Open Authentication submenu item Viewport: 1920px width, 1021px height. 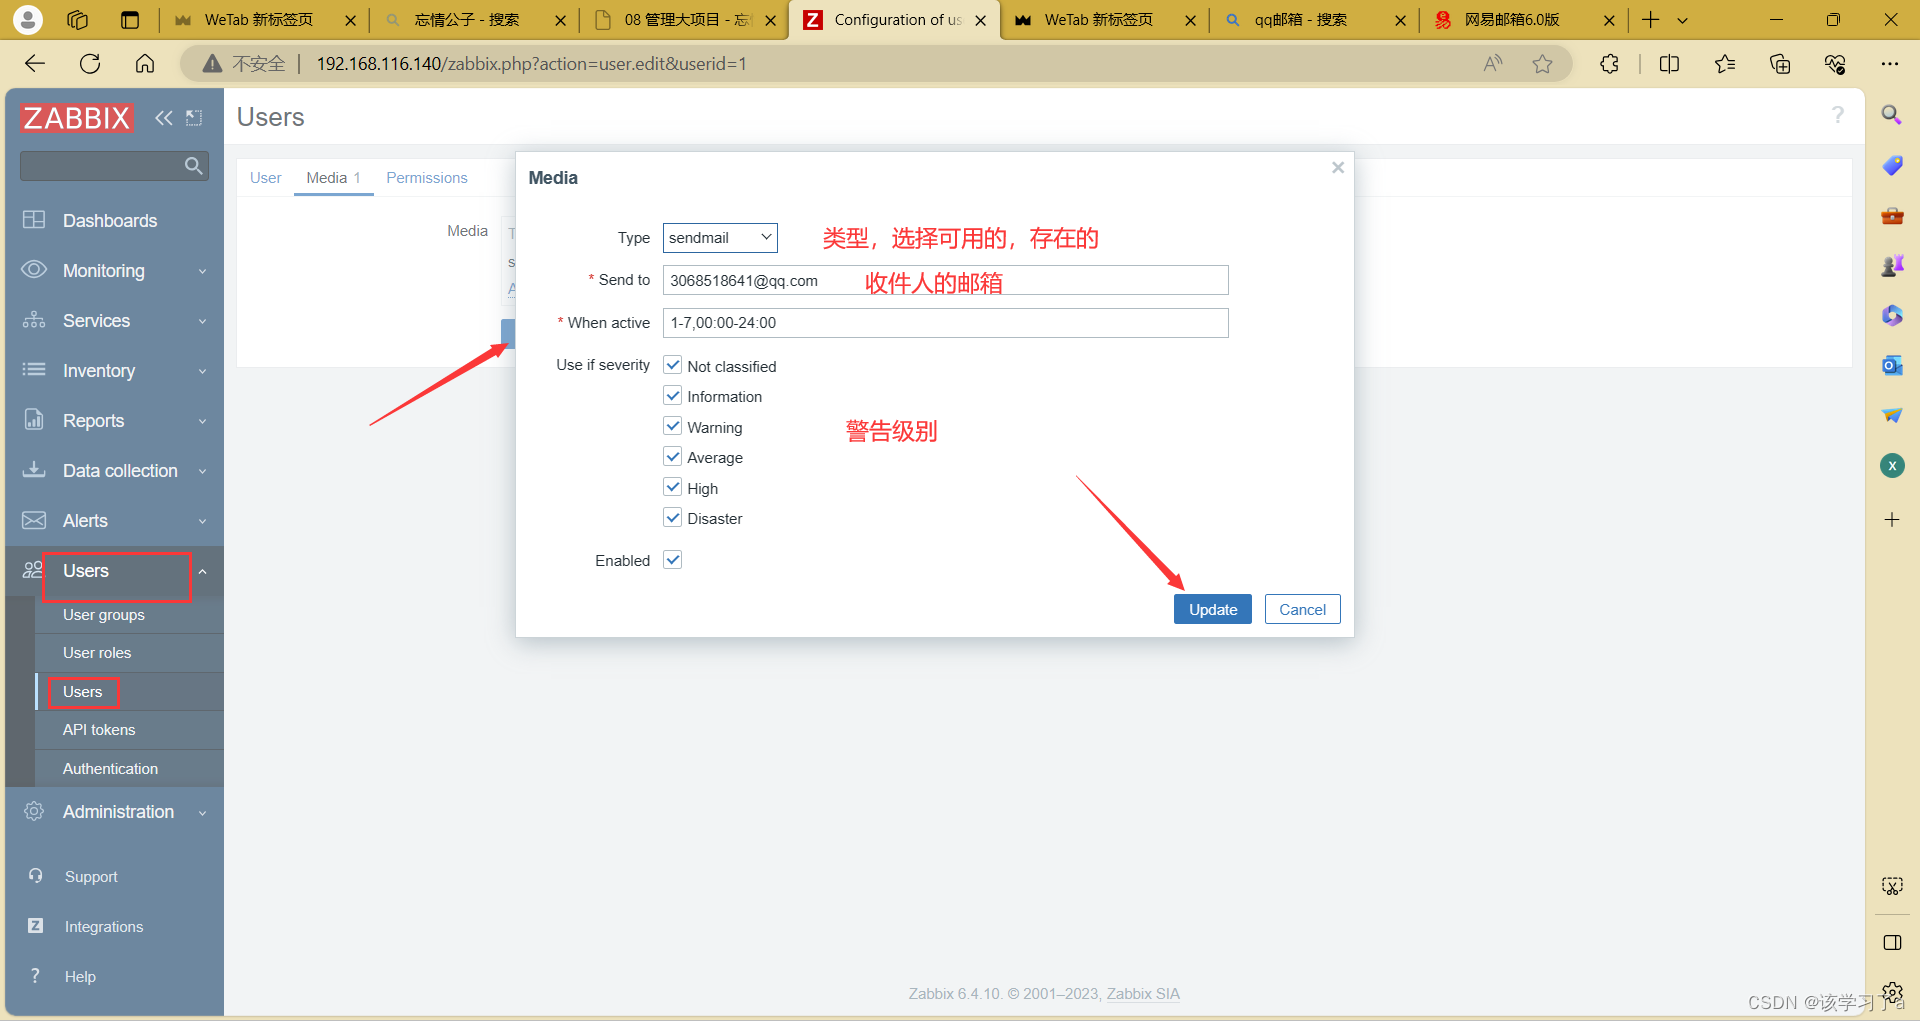[110, 769]
